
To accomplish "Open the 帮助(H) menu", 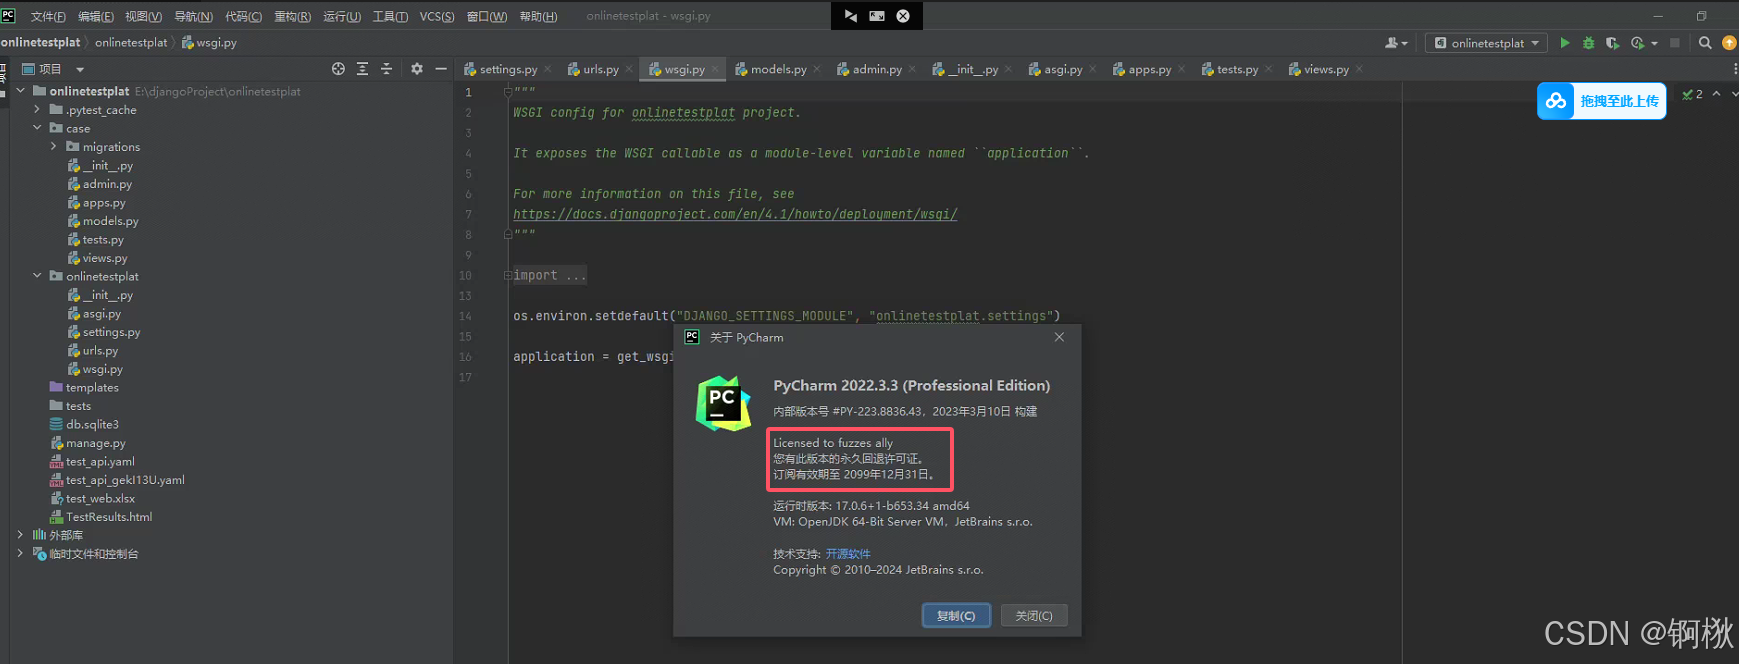I will tap(538, 16).
